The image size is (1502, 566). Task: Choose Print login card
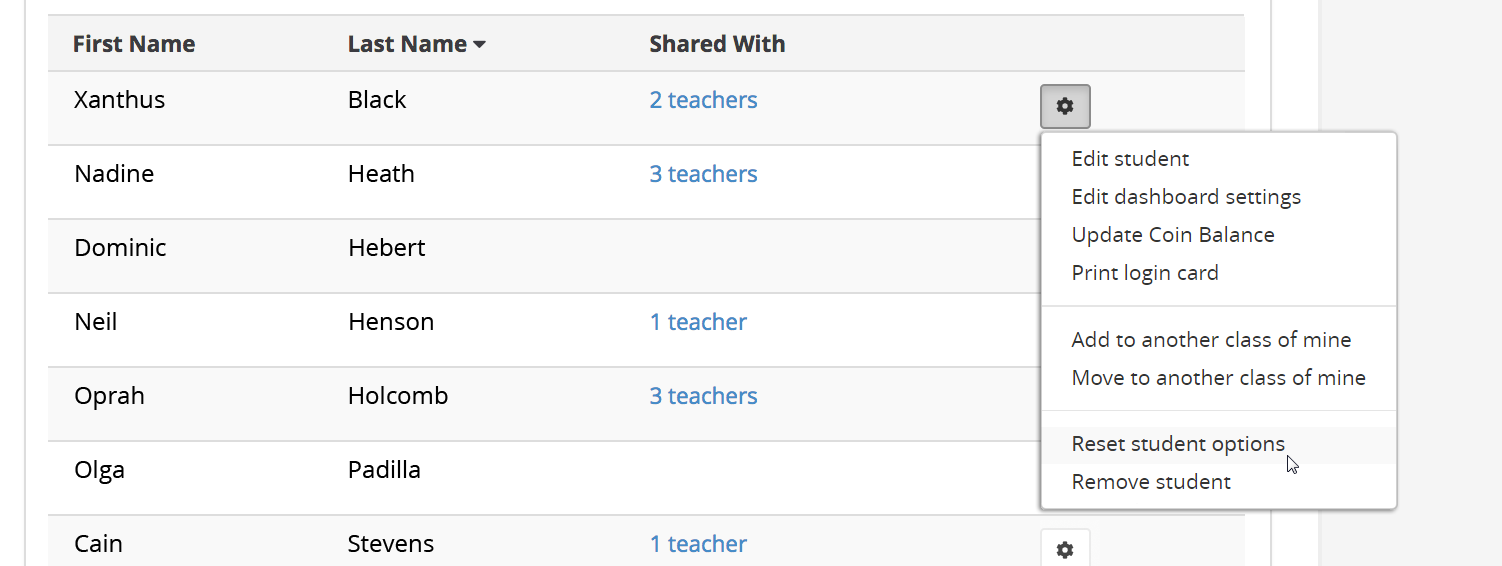coord(1145,273)
